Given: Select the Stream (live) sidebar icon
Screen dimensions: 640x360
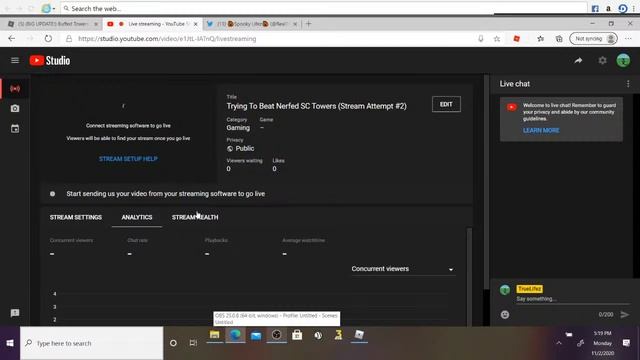Looking at the screenshot, I should (x=15, y=89).
